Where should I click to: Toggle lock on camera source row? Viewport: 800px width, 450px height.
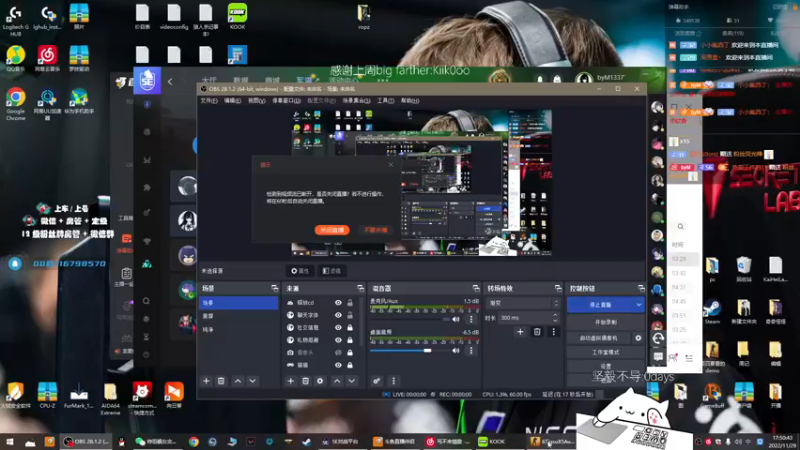pyautogui.click(x=350, y=353)
